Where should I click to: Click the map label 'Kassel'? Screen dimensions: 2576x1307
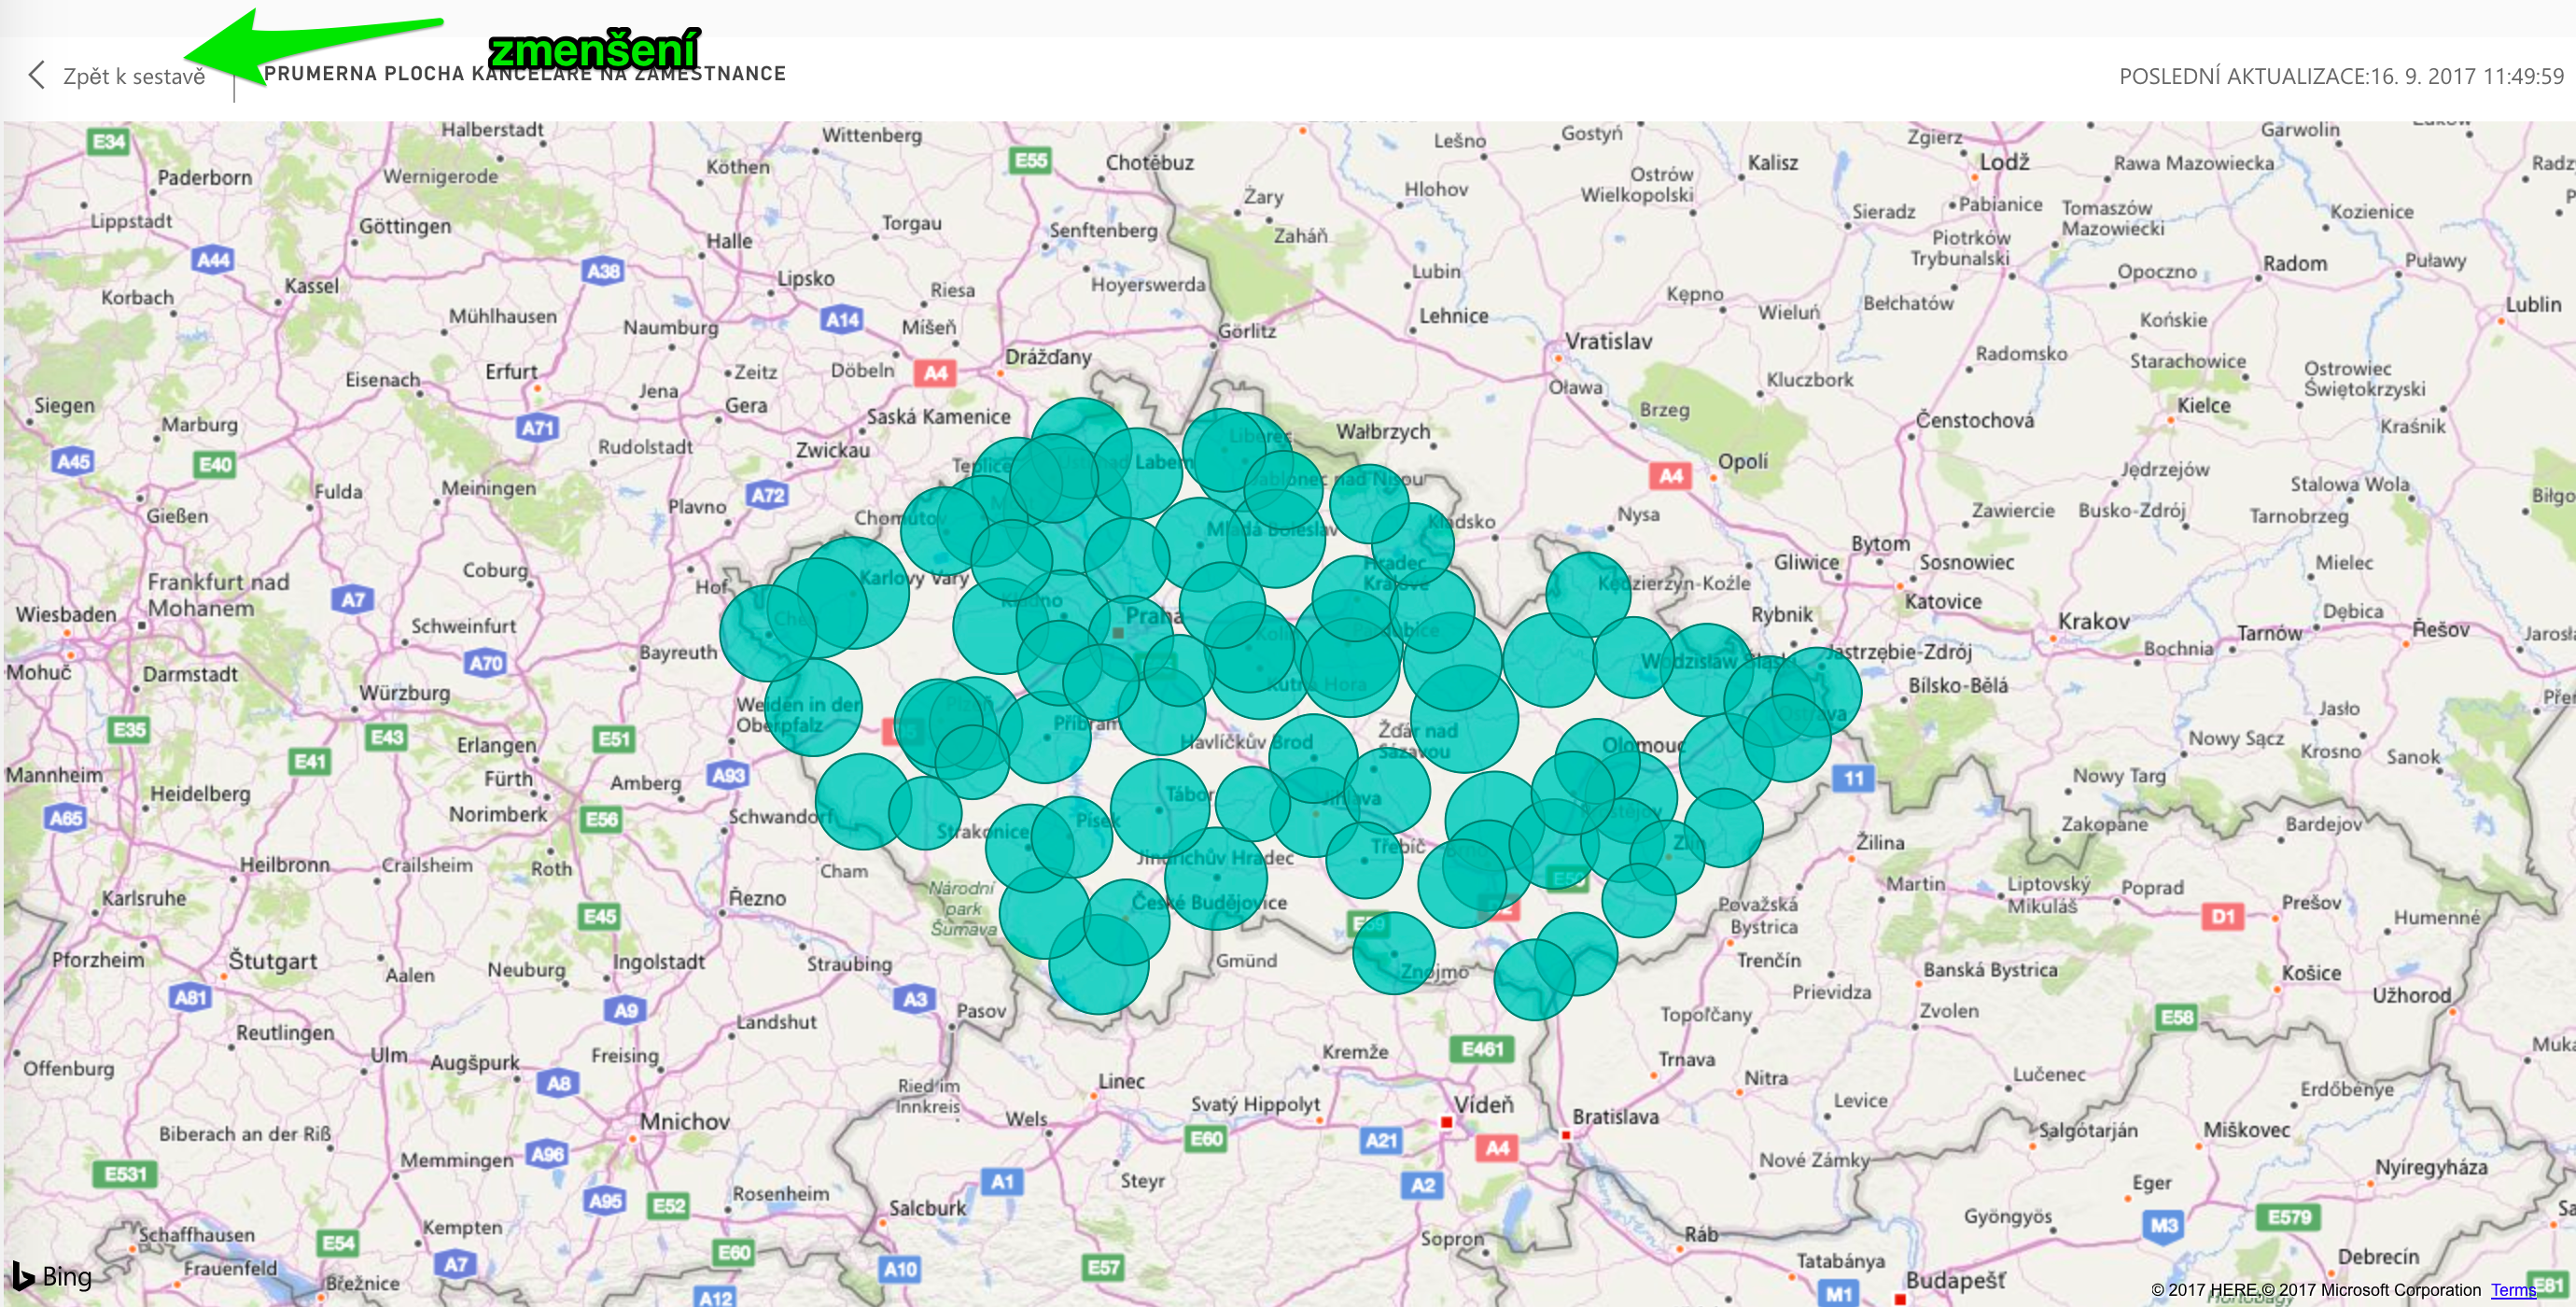coord(312,286)
